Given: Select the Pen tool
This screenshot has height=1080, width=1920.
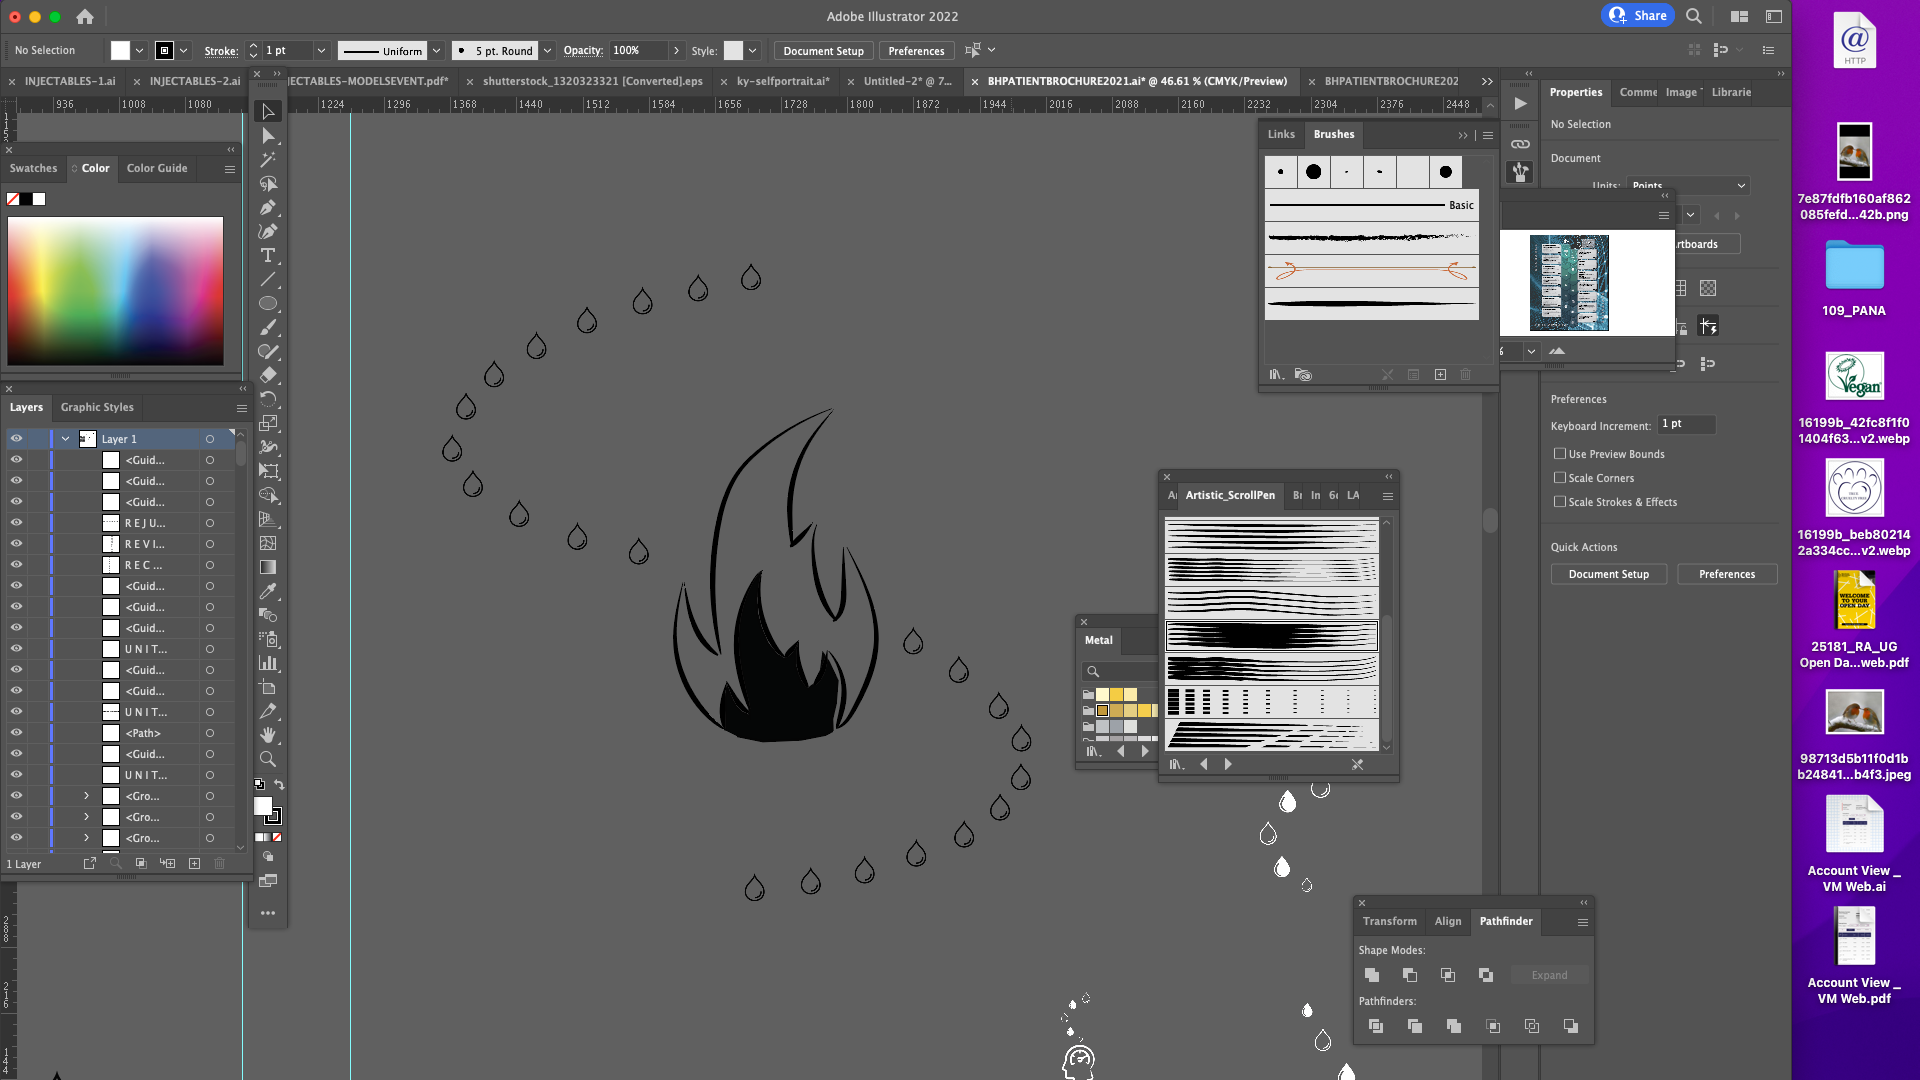Looking at the screenshot, I should 268,207.
